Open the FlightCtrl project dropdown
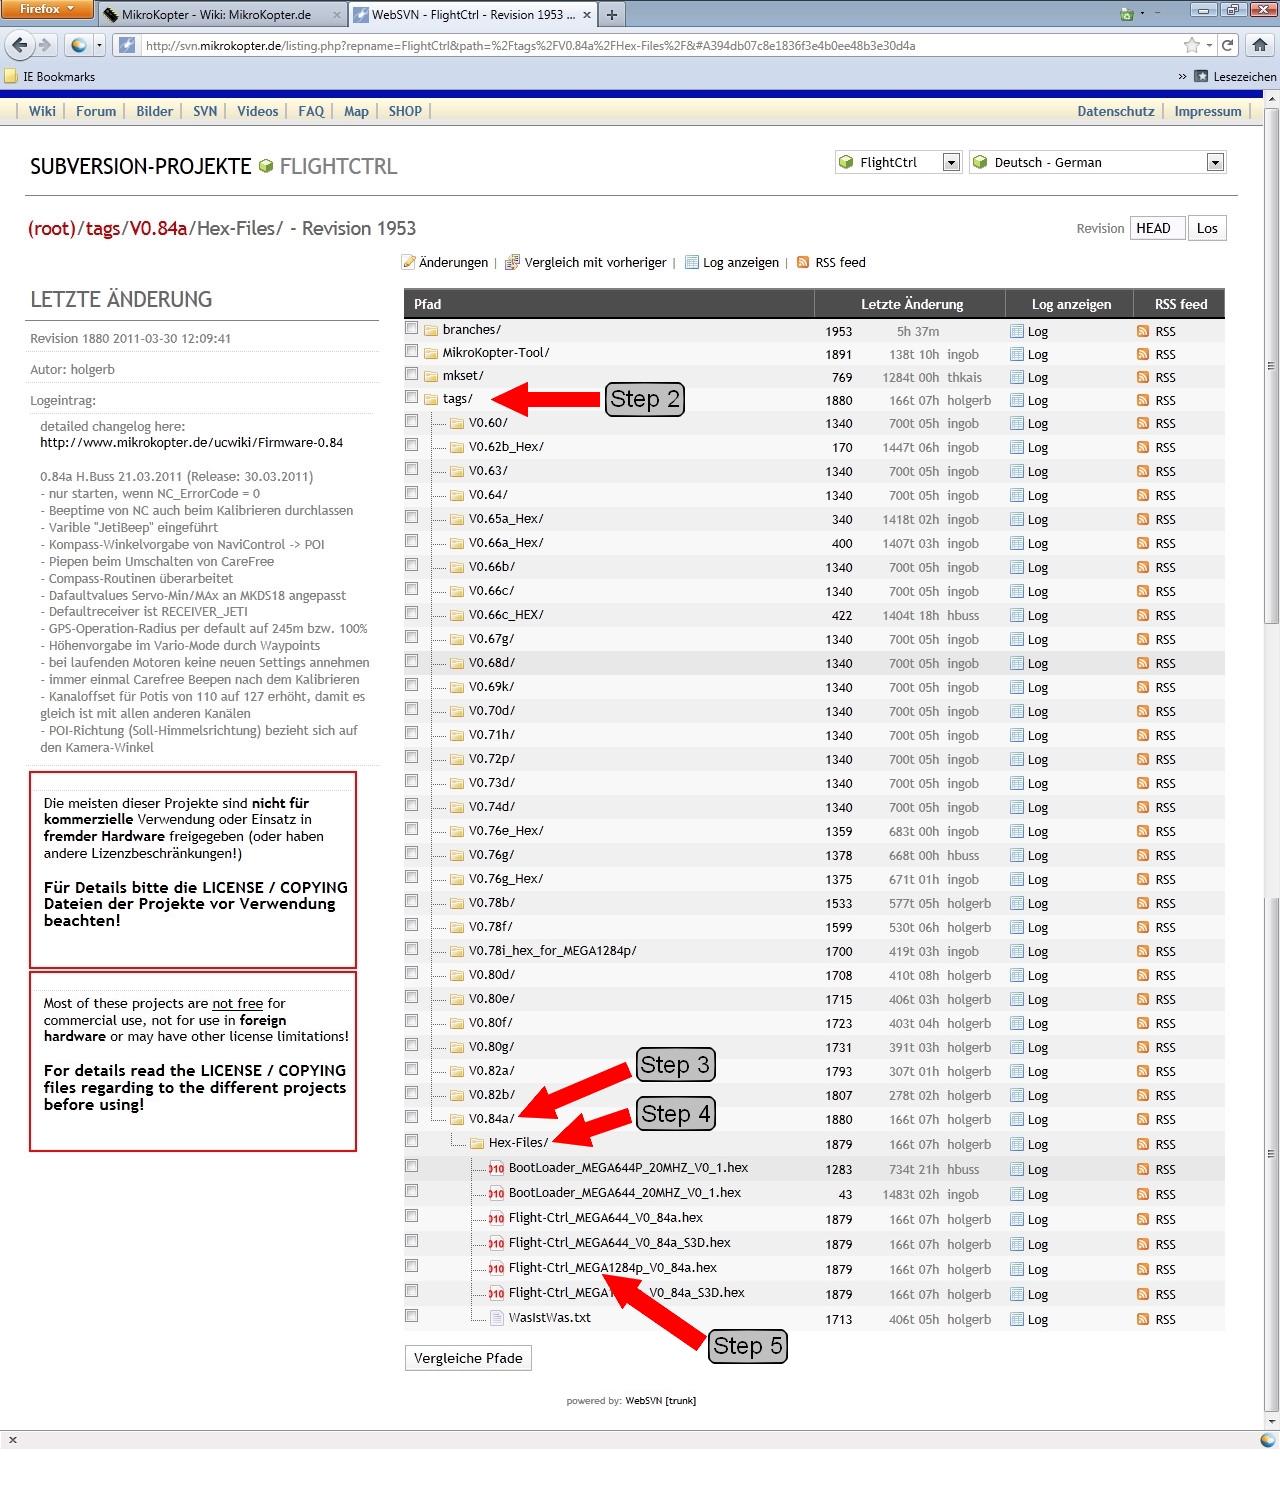The image size is (1280, 1500). pyautogui.click(x=951, y=162)
